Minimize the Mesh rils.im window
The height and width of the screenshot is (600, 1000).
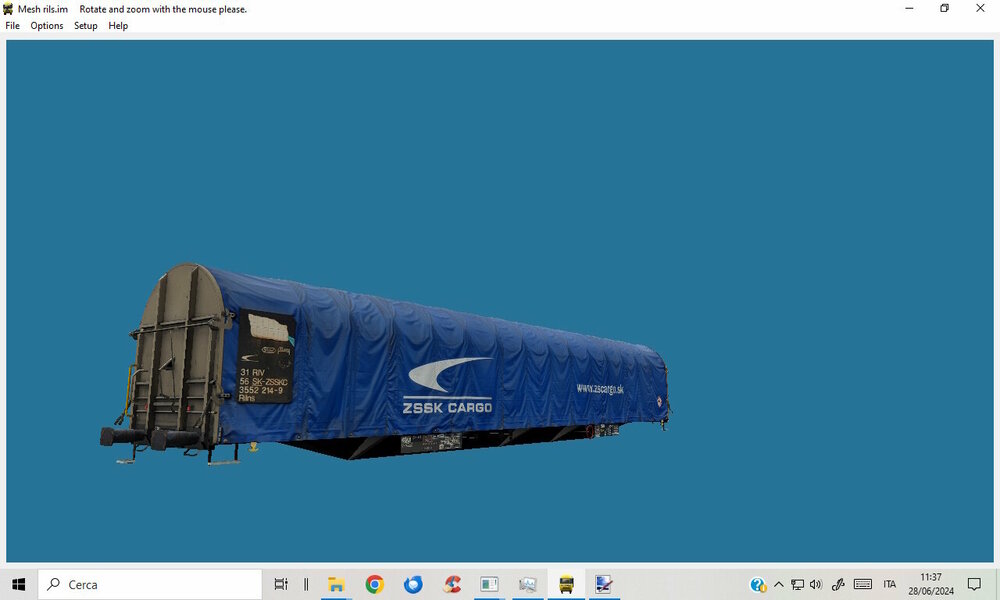pos(909,8)
